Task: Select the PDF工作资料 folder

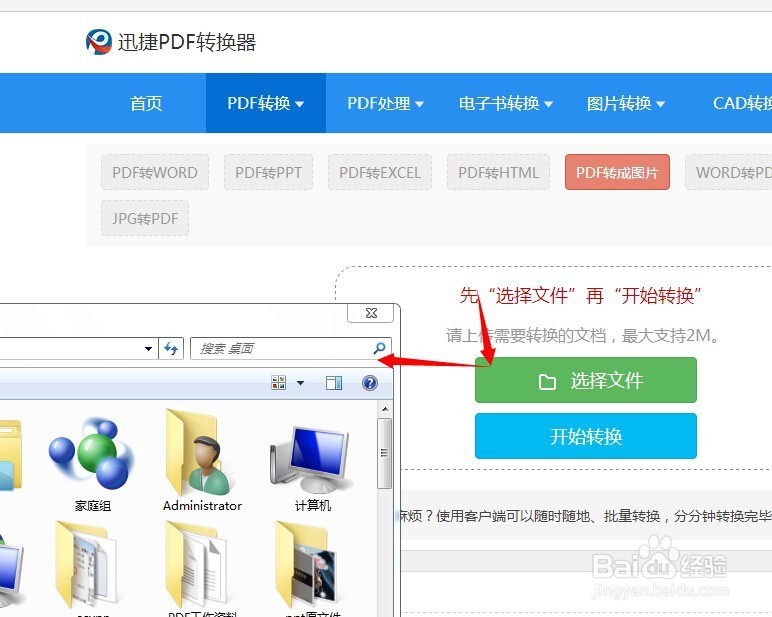Action: pos(197,566)
